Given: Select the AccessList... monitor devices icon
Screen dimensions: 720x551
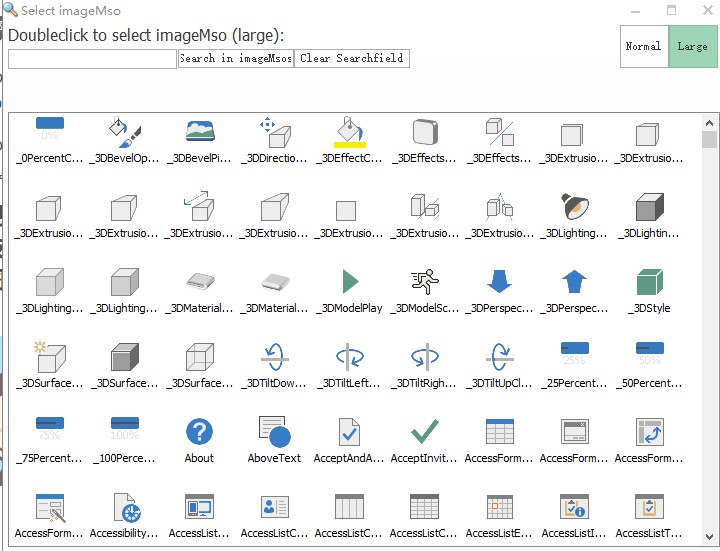Looking at the screenshot, I should (x=199, y=507).
